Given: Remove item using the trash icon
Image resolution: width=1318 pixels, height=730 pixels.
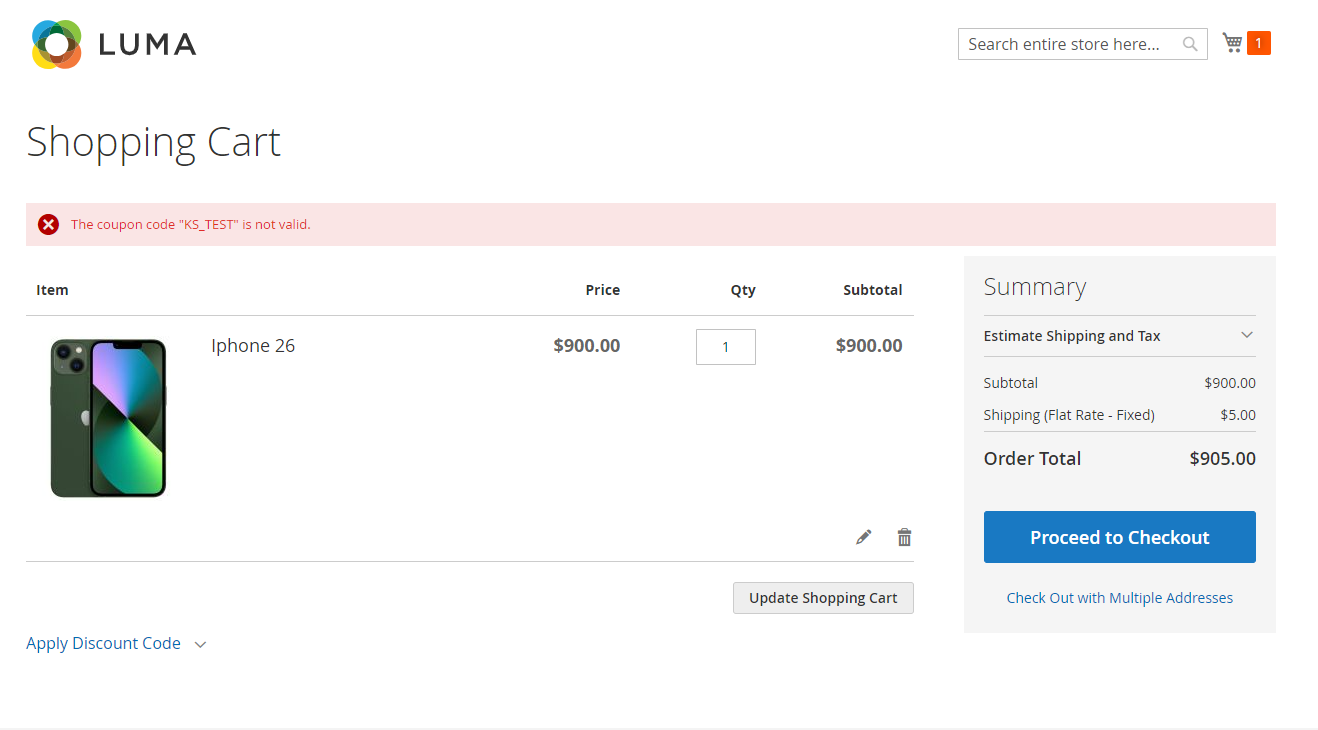Looking at the screenshot, I should [904, 538].
